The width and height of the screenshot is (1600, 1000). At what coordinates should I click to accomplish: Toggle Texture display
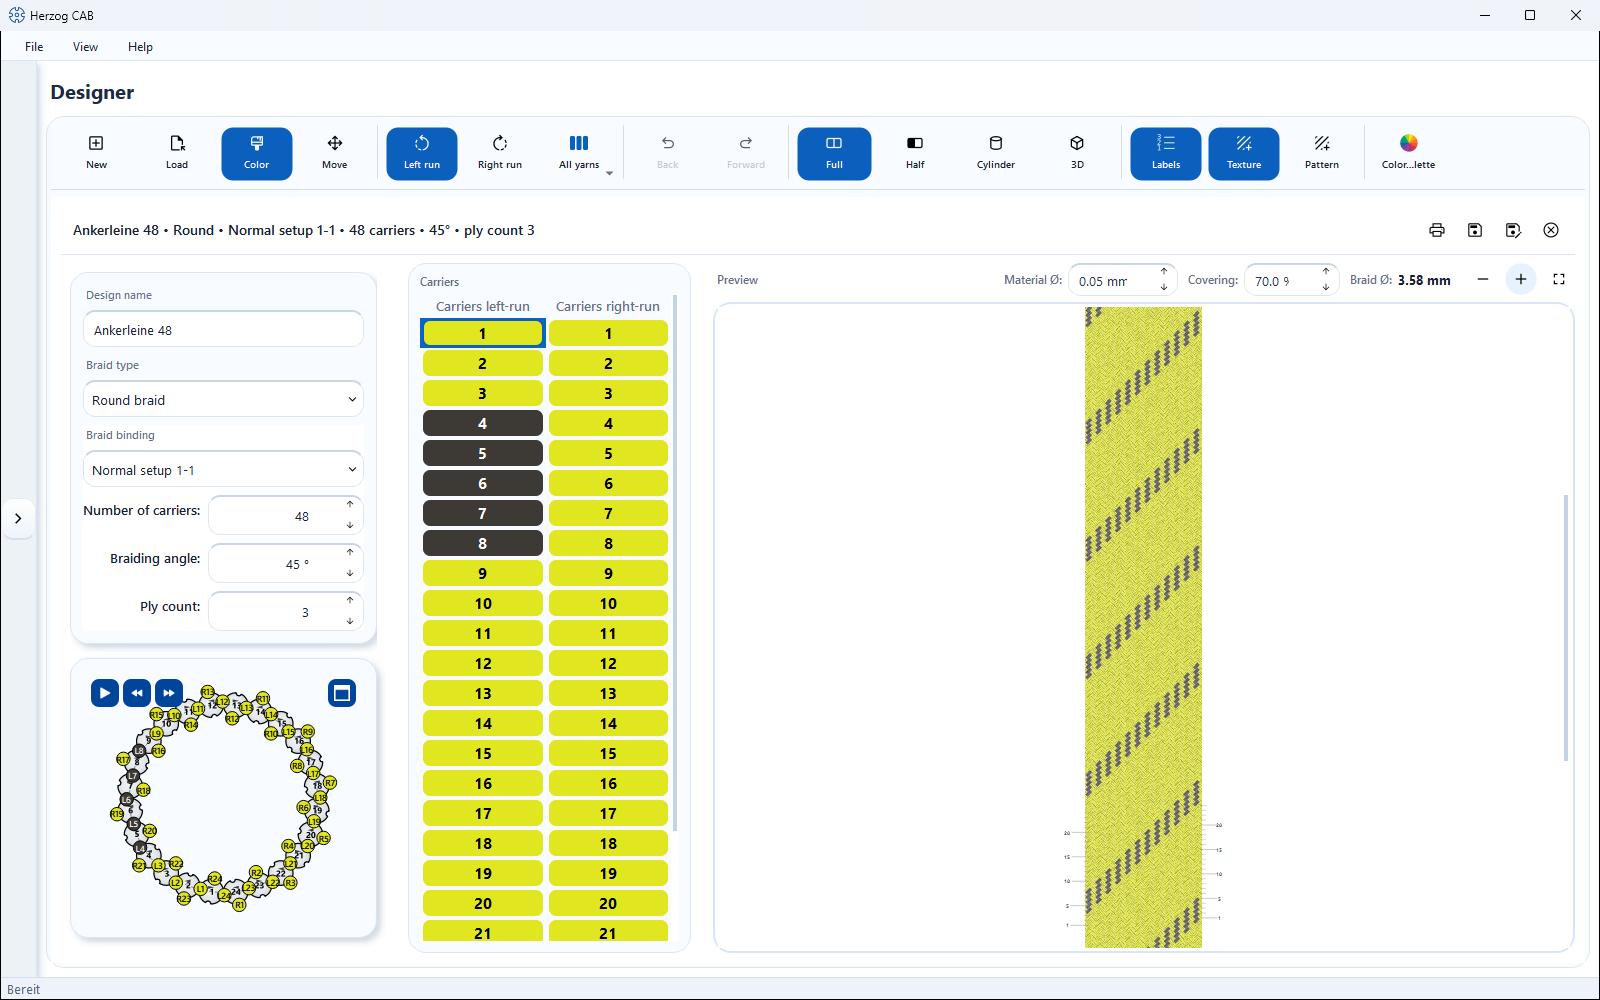point(1244,153)
